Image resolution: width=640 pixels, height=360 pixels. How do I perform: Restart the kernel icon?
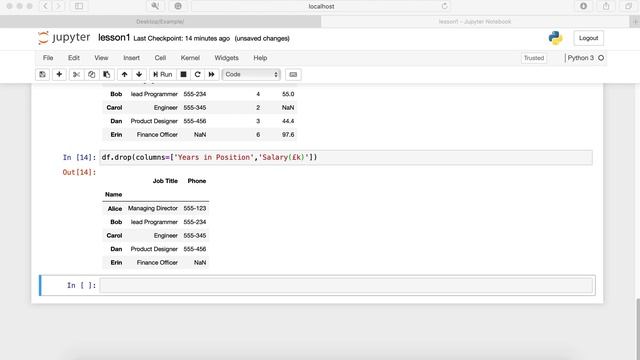click(198, 74)
